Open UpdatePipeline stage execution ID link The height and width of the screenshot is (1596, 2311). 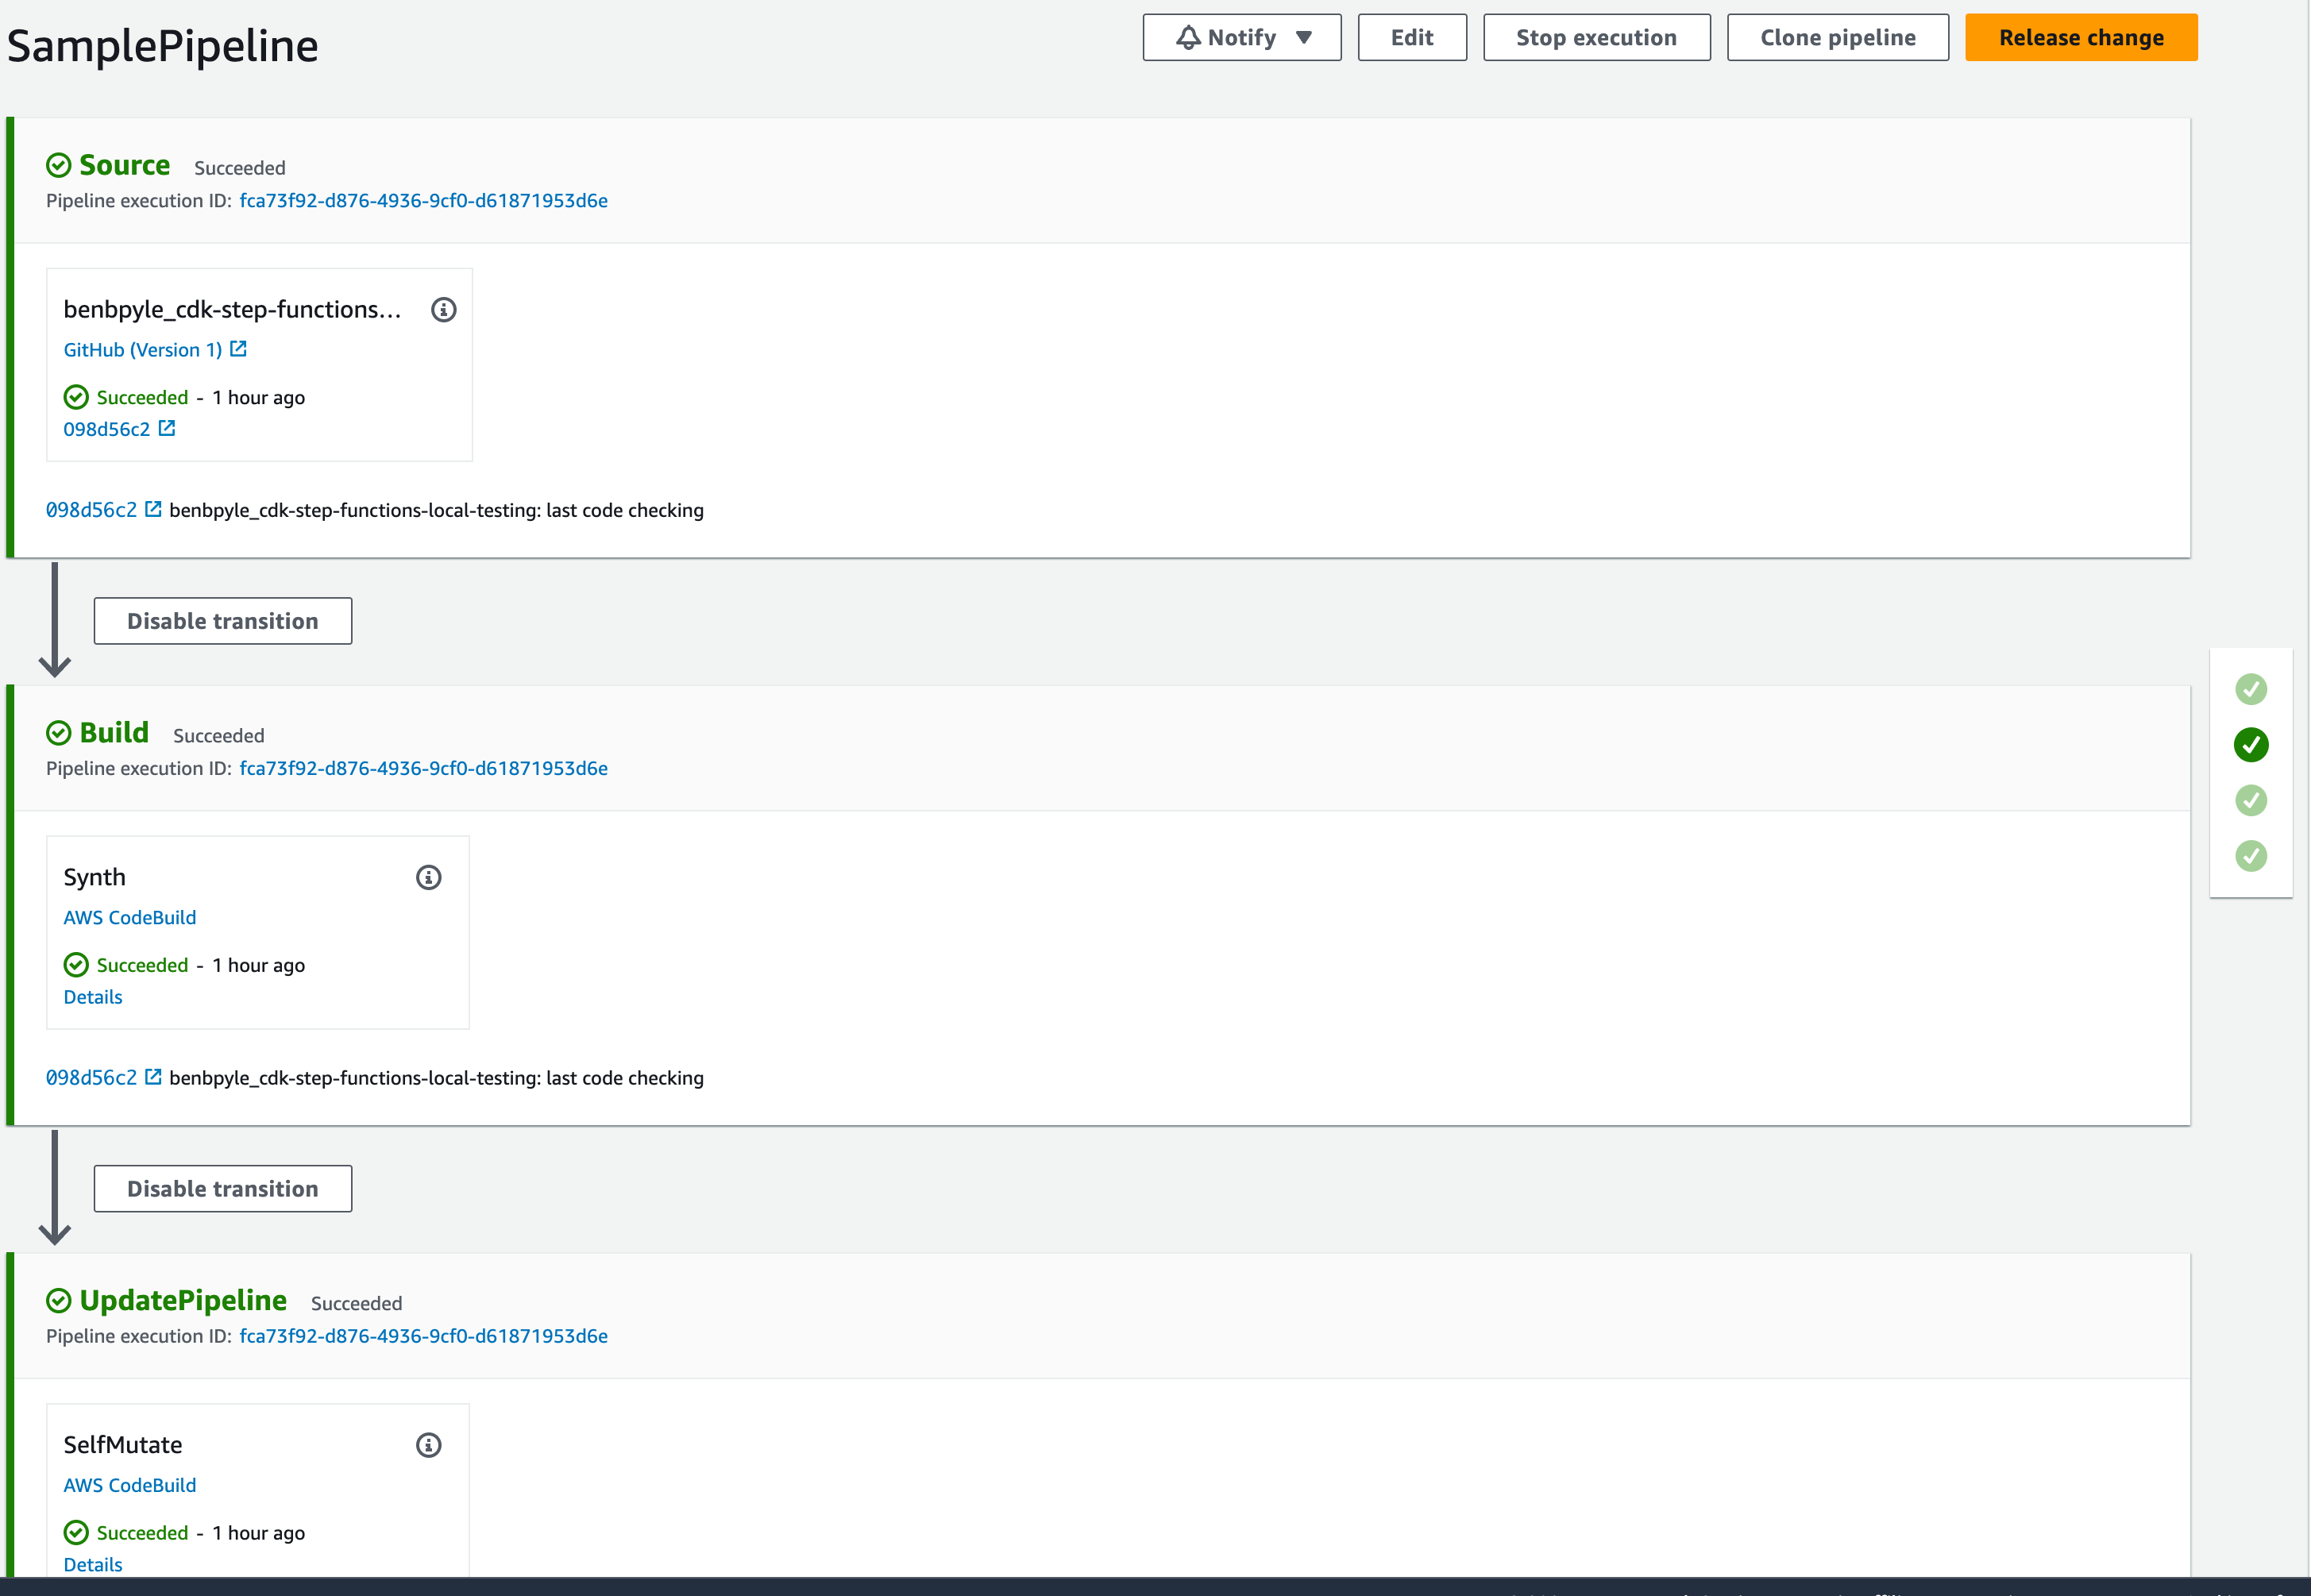tap(423, 1336)
